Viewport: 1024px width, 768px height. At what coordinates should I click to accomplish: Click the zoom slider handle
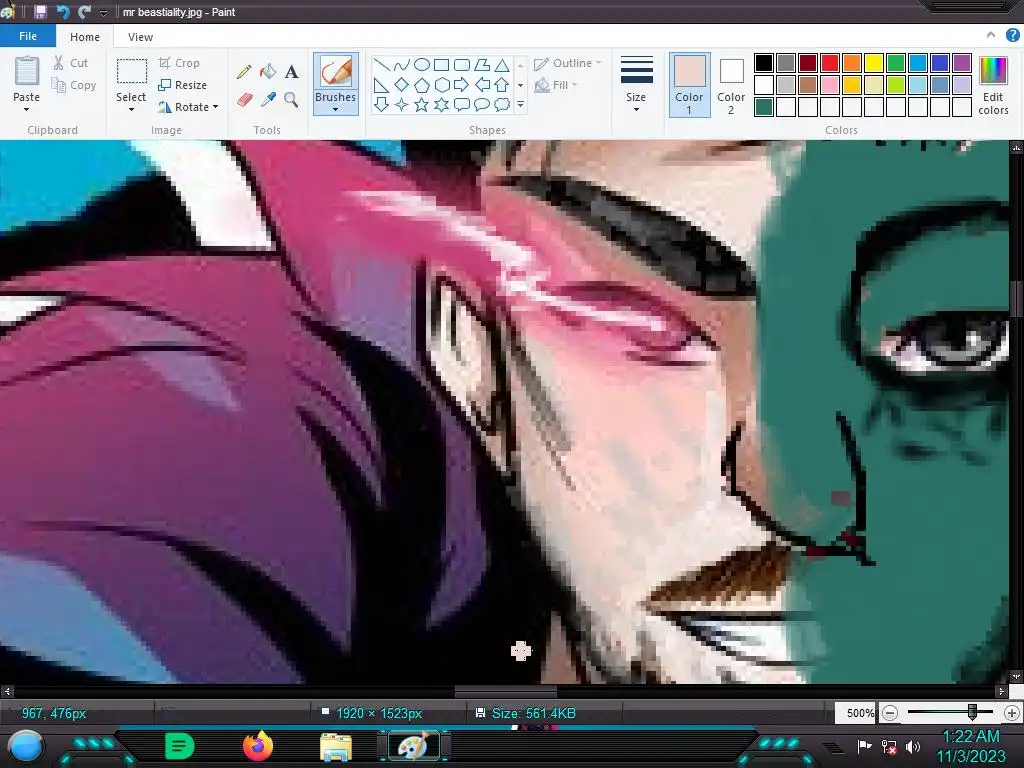(972, 712)
